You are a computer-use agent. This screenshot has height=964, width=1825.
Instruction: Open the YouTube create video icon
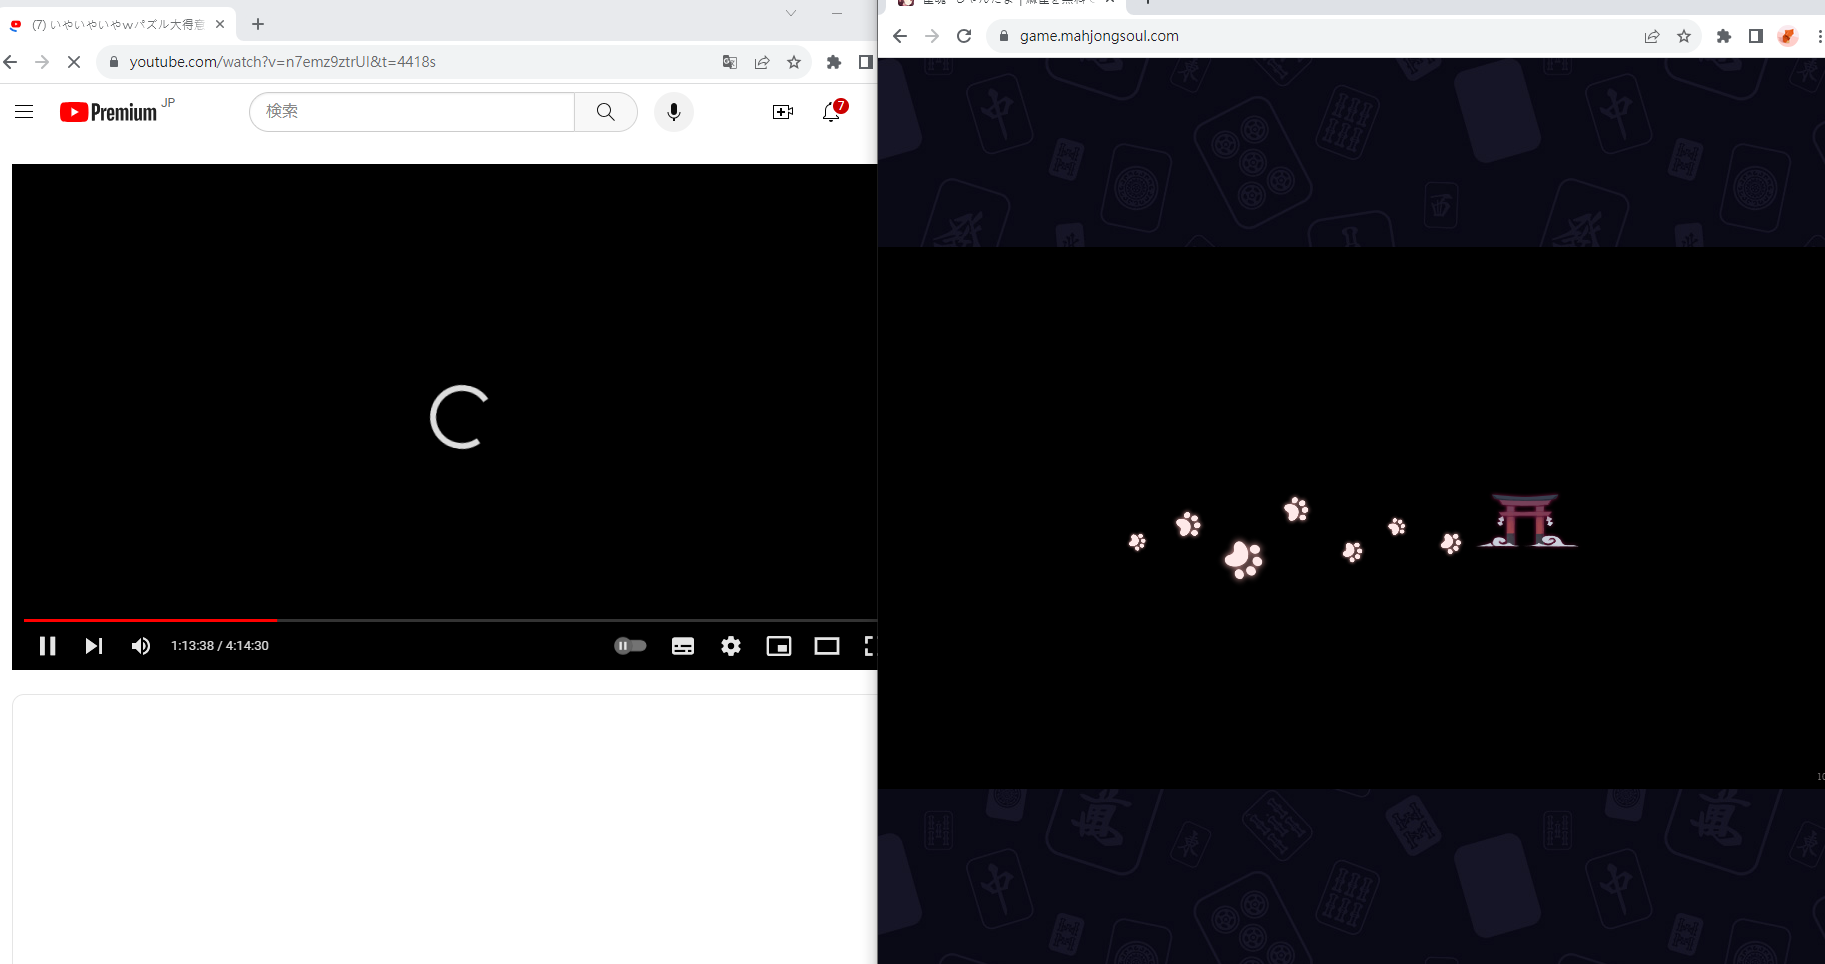pos(783,112)
